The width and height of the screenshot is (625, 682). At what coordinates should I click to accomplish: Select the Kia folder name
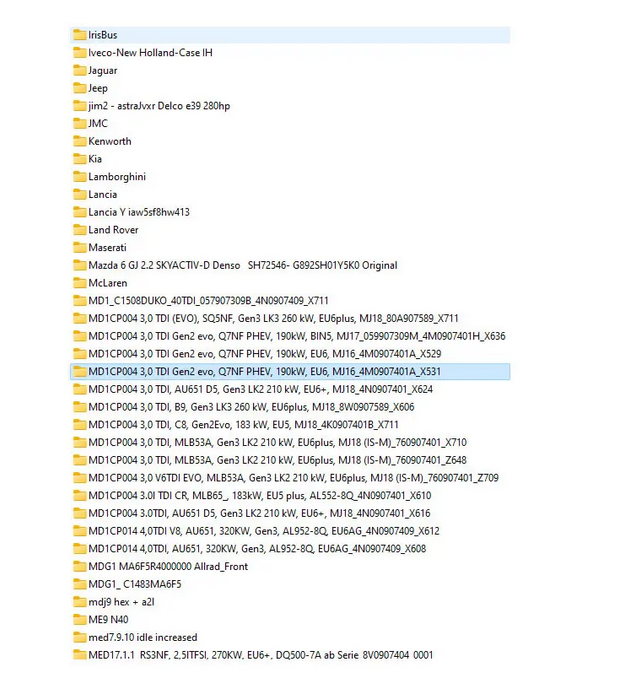(x=95, y=159)
